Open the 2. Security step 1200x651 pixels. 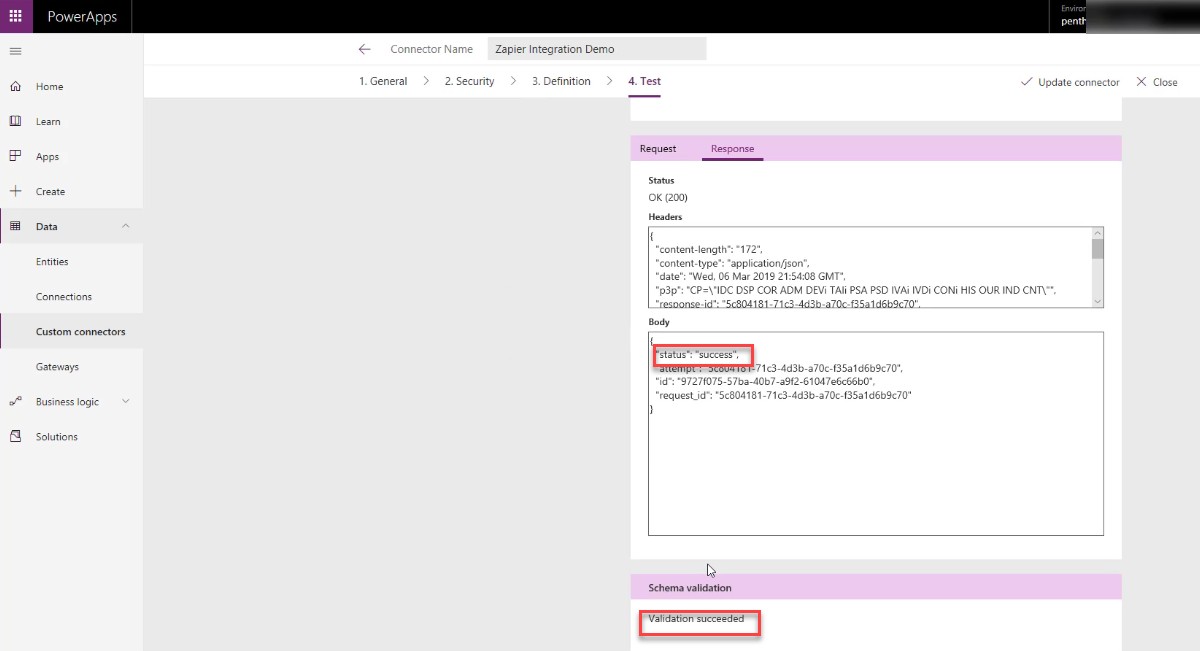click(x=470, y=81)
